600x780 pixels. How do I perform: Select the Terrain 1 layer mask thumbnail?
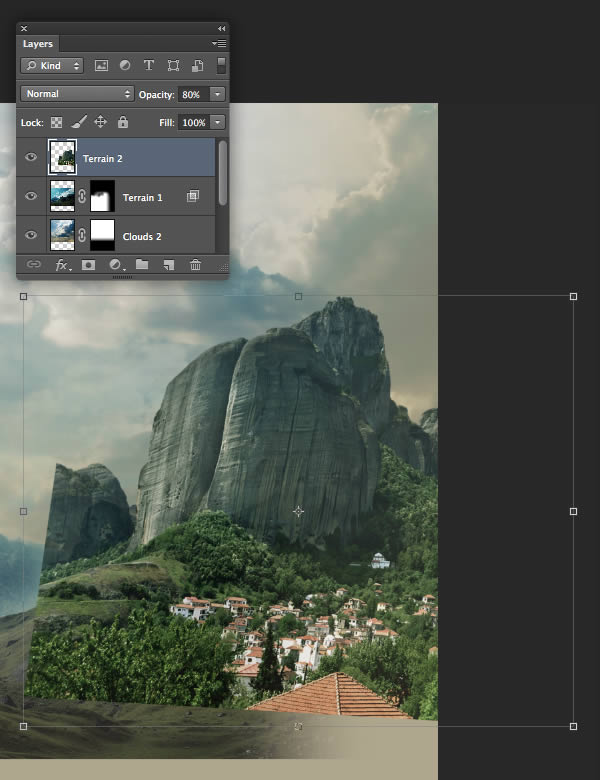[x=102, y=196]
